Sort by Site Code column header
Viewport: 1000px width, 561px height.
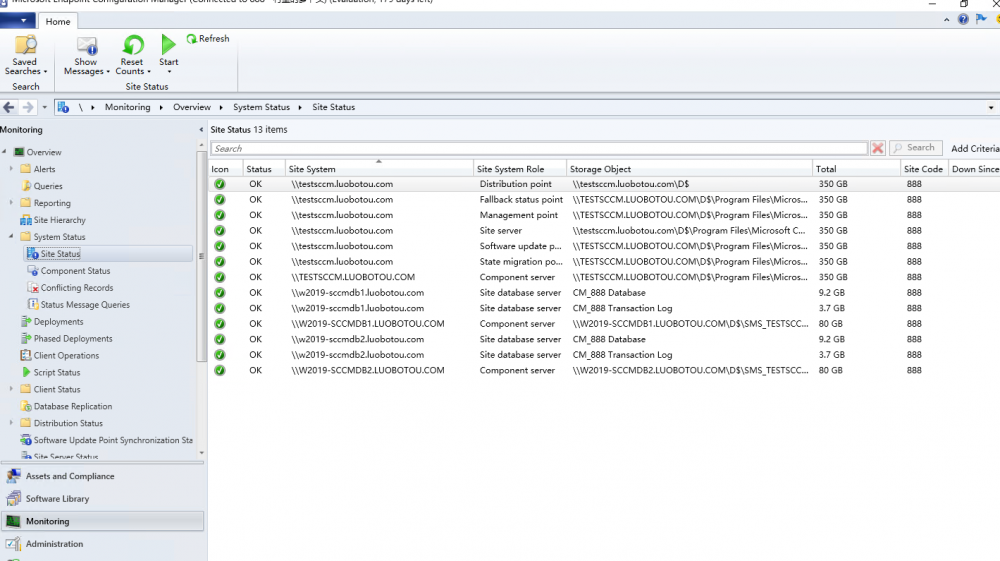coord(924,169)
